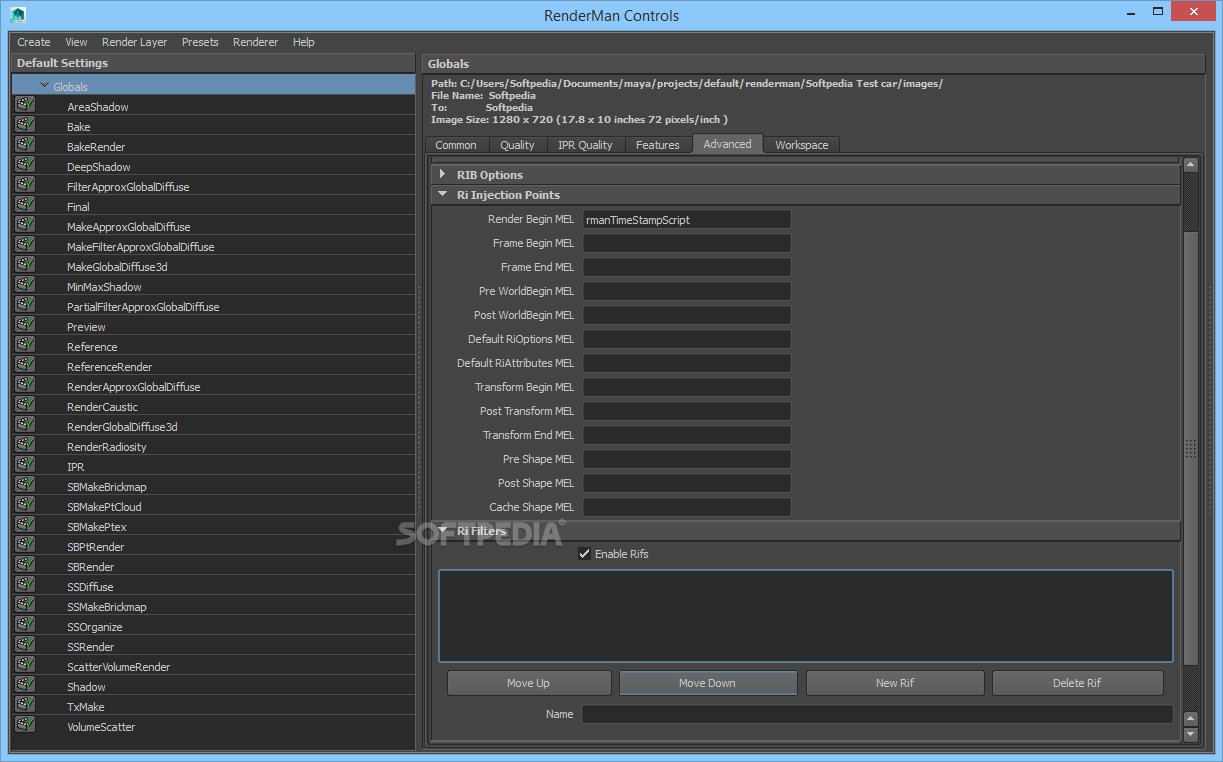Click the icon beside Reference

[25, 345]
